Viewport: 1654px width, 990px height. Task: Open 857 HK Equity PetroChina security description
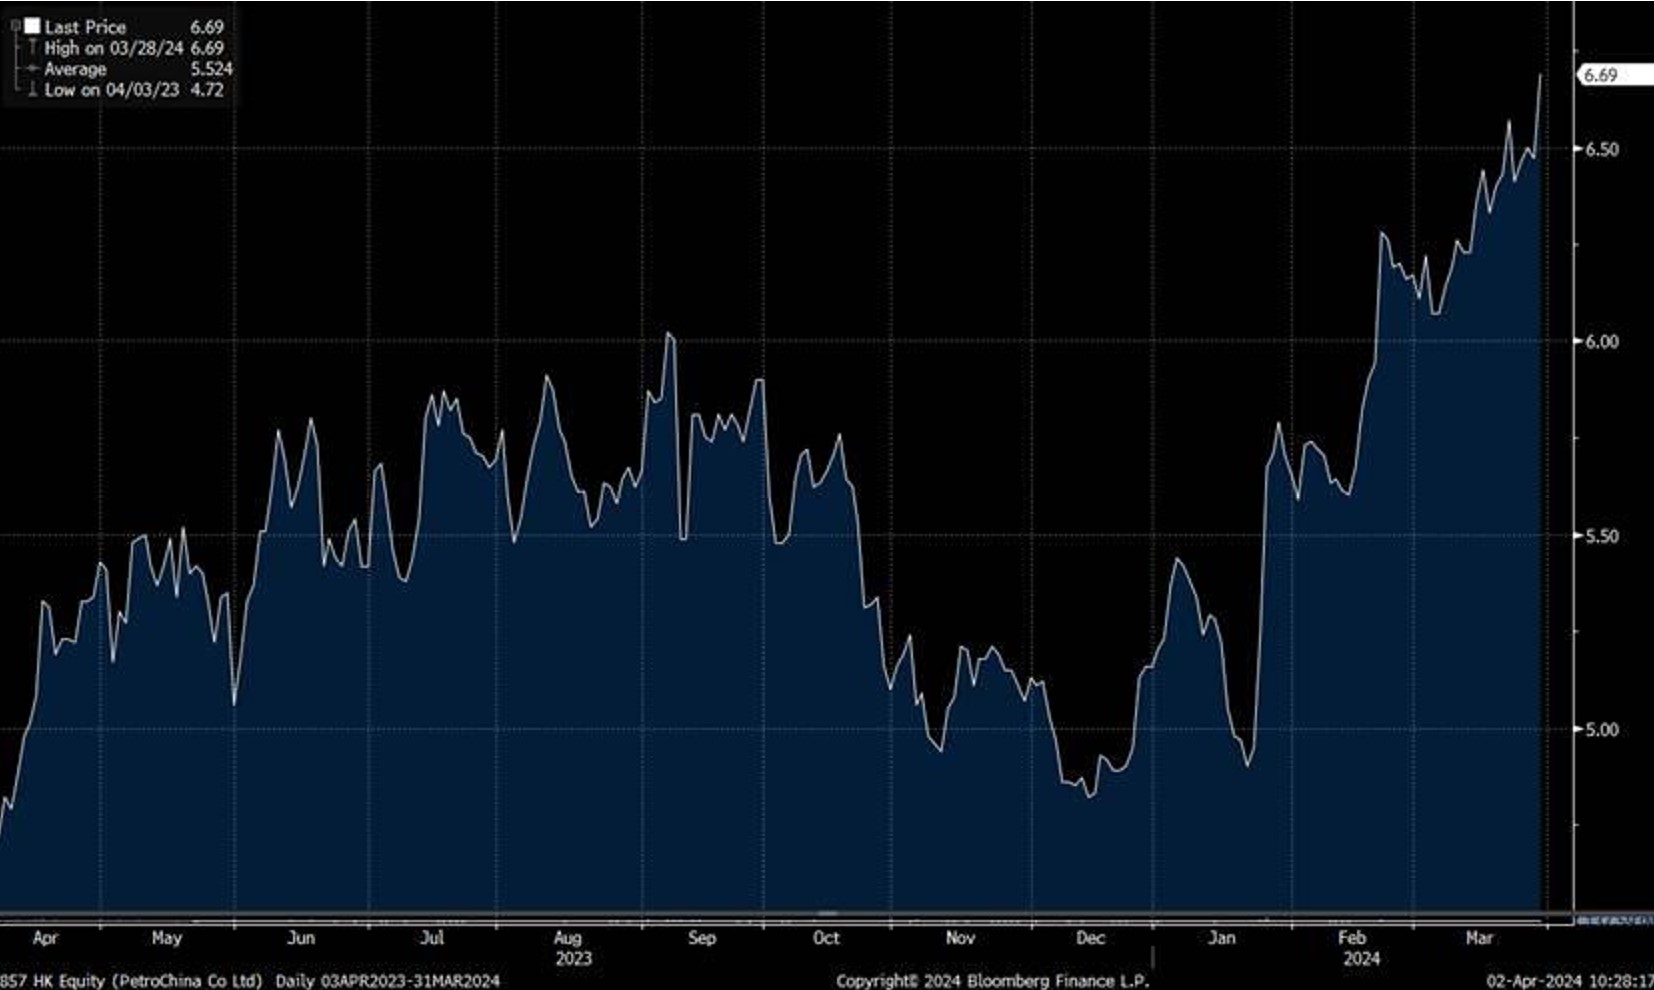click(x=128, y=980)
